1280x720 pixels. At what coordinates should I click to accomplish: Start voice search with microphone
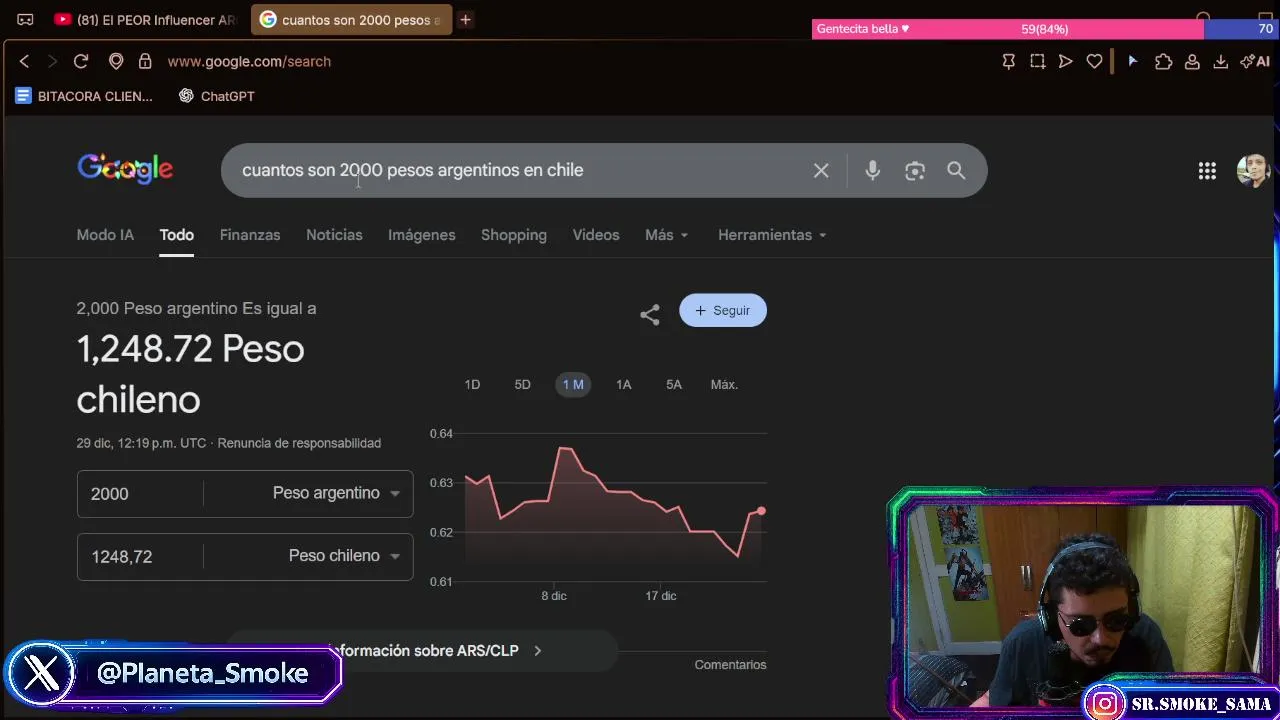[873, 171]
